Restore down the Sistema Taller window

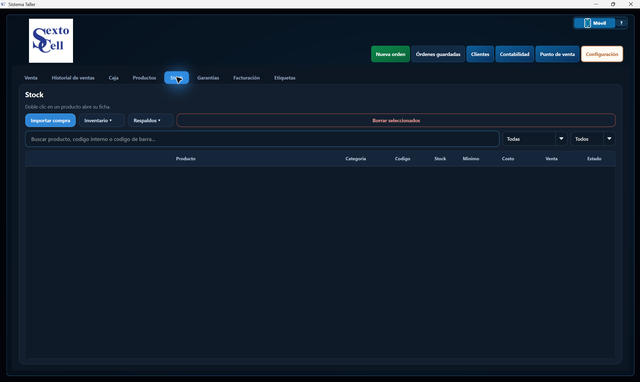click(613, 4)
